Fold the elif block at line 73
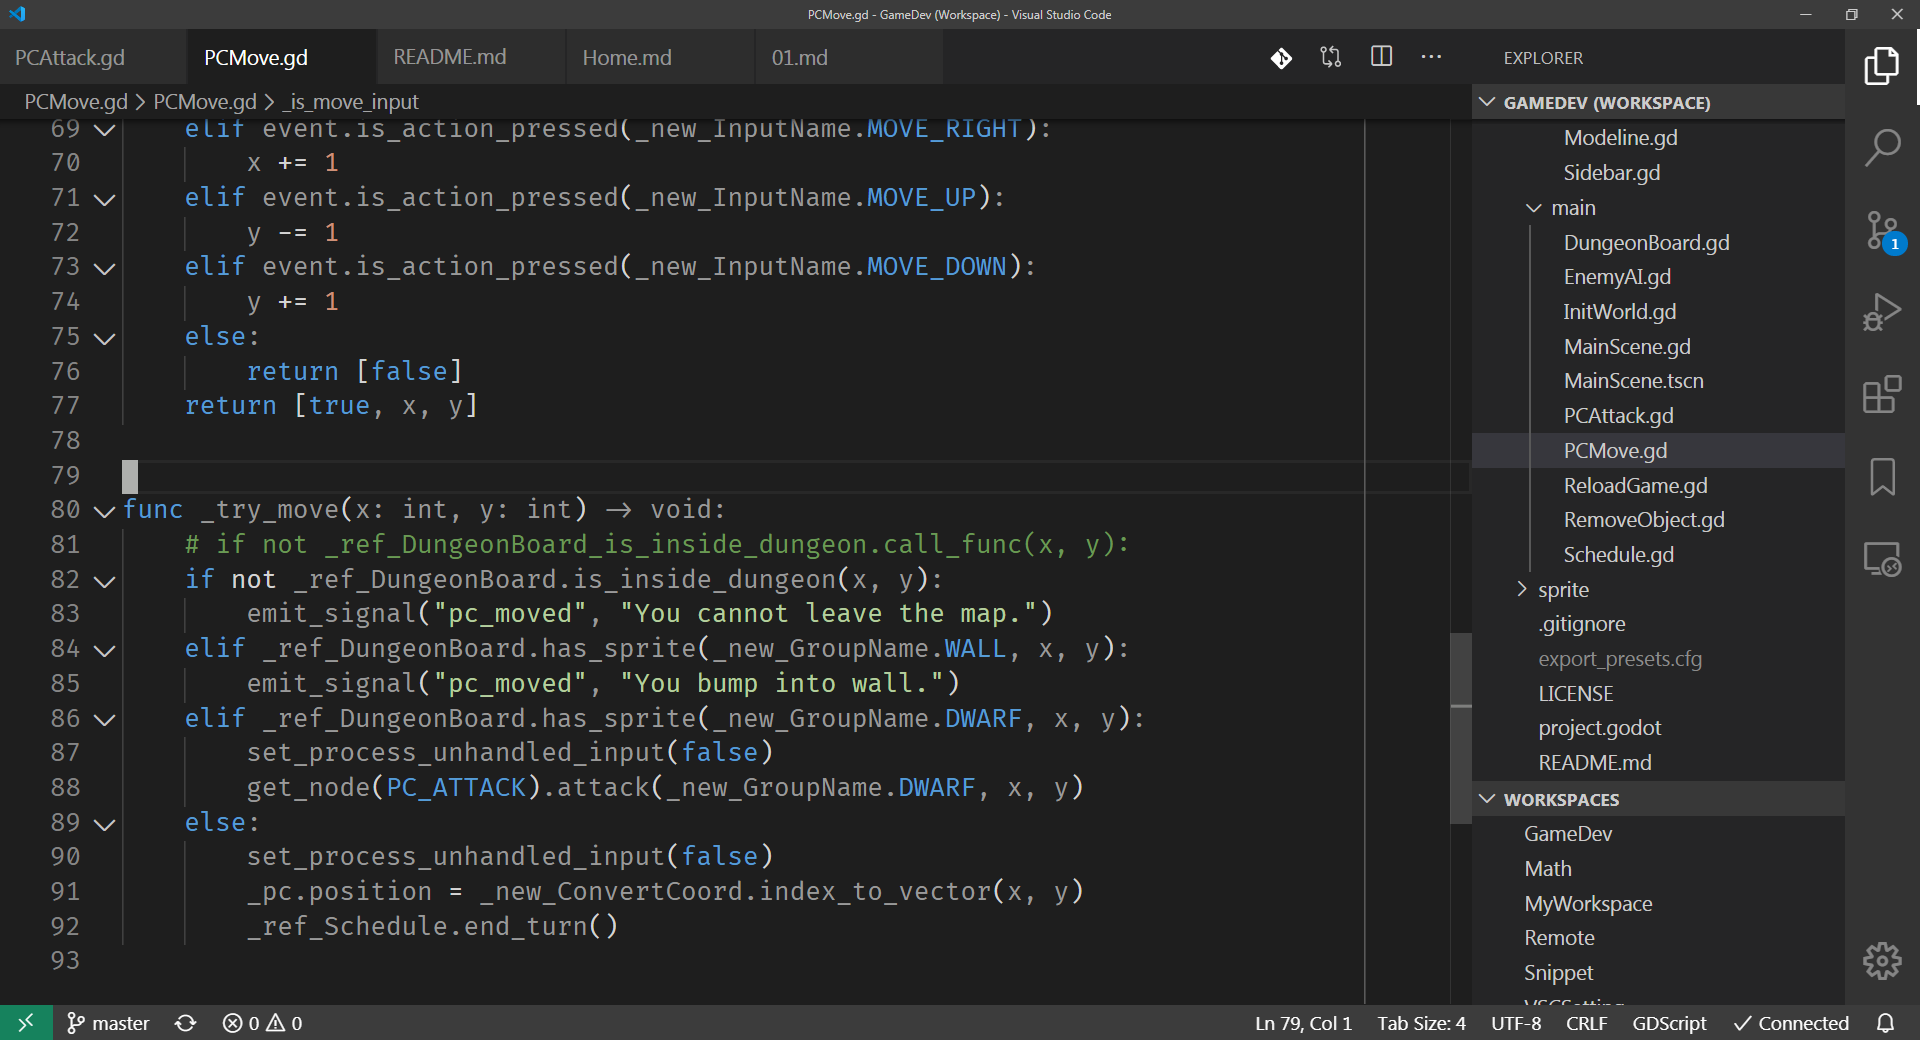Viewport: 1920px width, 1040px height. pos(105,268)
